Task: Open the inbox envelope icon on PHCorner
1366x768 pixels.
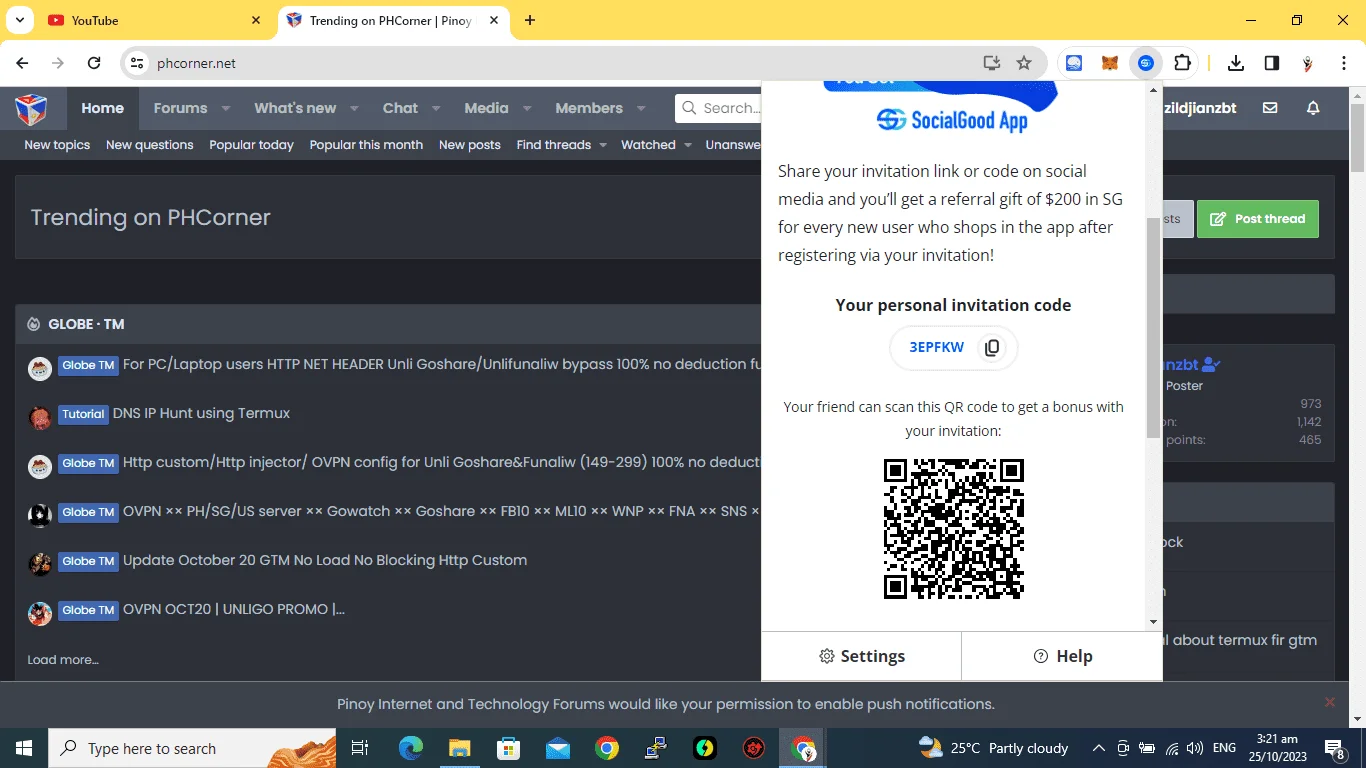Action: click(1270, 108)
